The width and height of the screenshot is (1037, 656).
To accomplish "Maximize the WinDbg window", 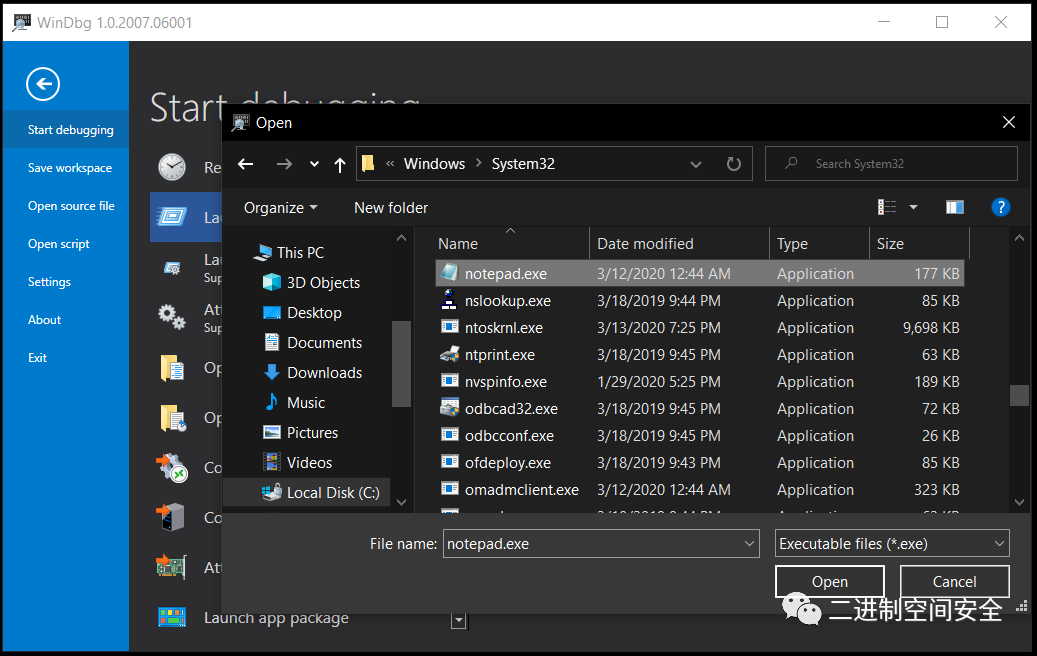I will (x=942, y=22).
